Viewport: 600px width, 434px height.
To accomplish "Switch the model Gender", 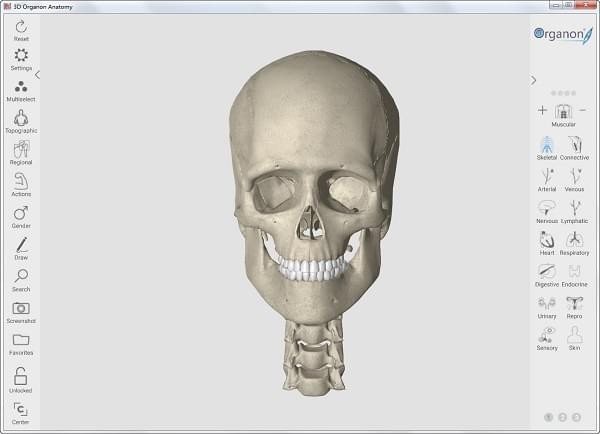I will [21, 213].
